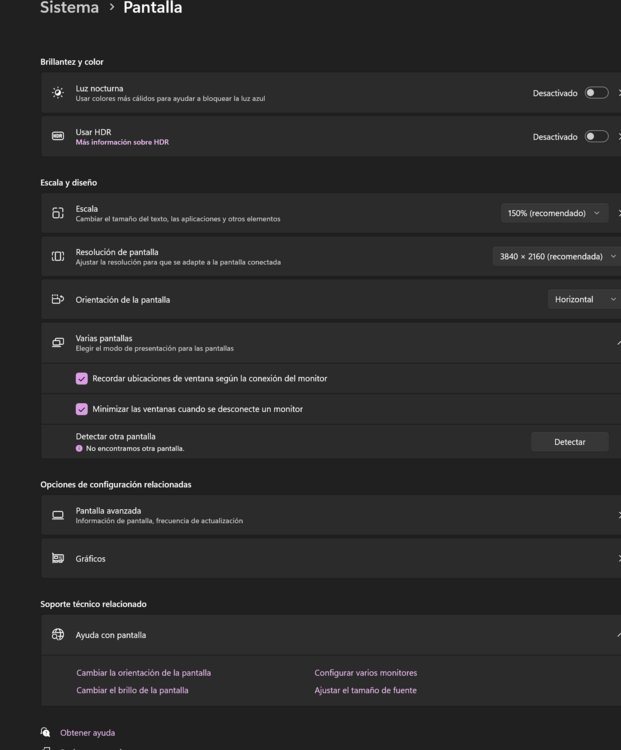Turn on the Usar HDR toggle
The width and height of the screenshot is (621, 750).
(596, 136)
